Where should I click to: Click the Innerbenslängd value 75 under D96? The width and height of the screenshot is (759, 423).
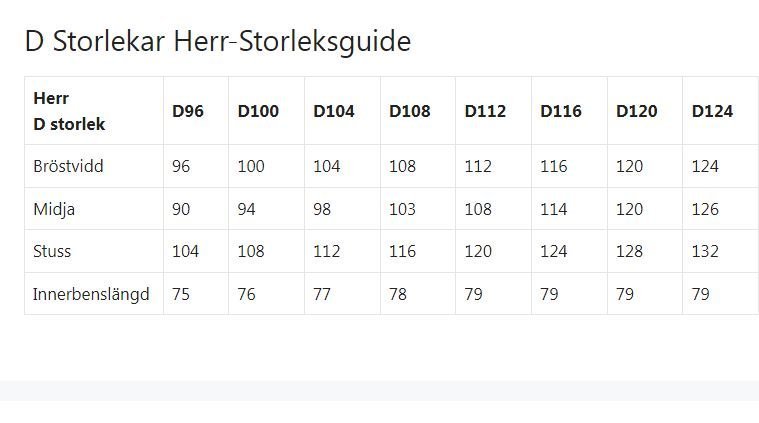(181, 294)
